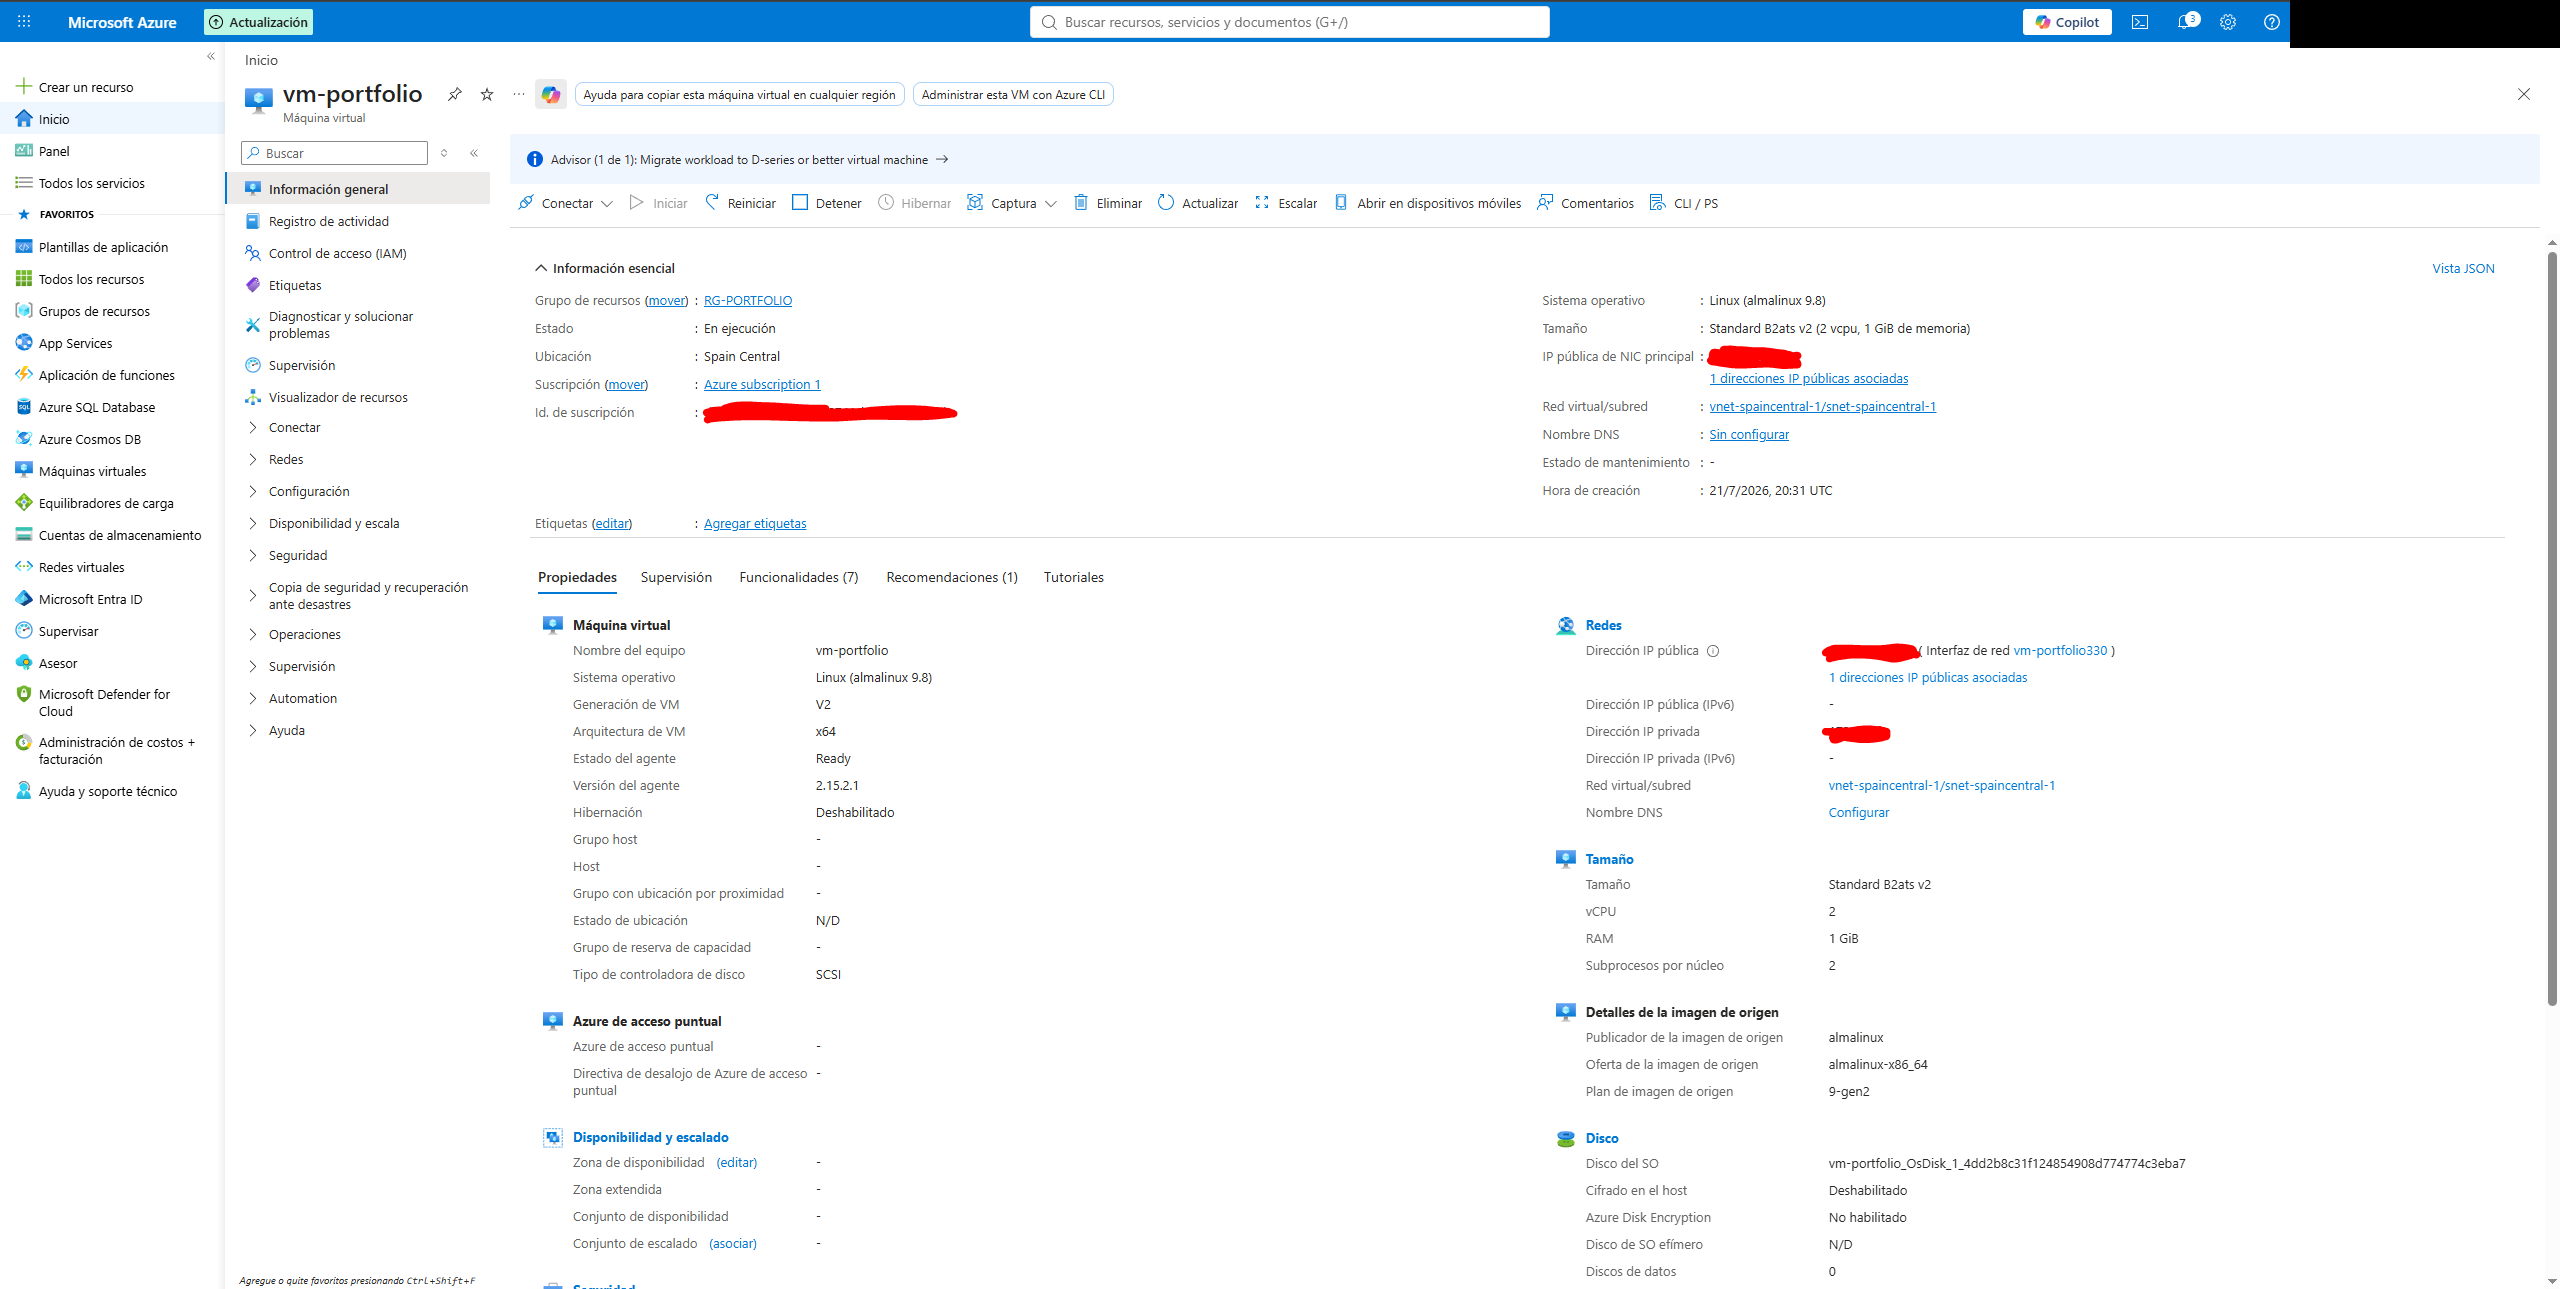Image resolution: width=2560 pixels, height=1289 pixels.
Task: Open Máquinas virtuales in the sidebar
Action: point(92,471)
